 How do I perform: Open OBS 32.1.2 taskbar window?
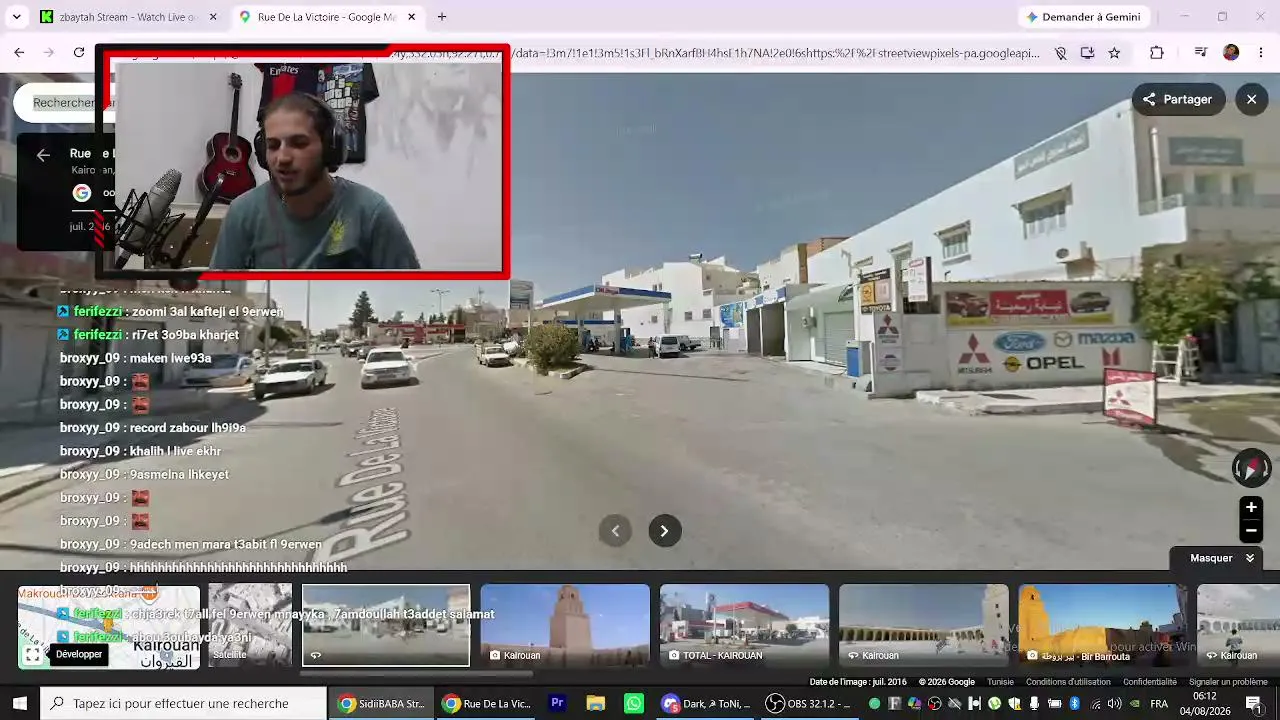(x=808, y=704)
